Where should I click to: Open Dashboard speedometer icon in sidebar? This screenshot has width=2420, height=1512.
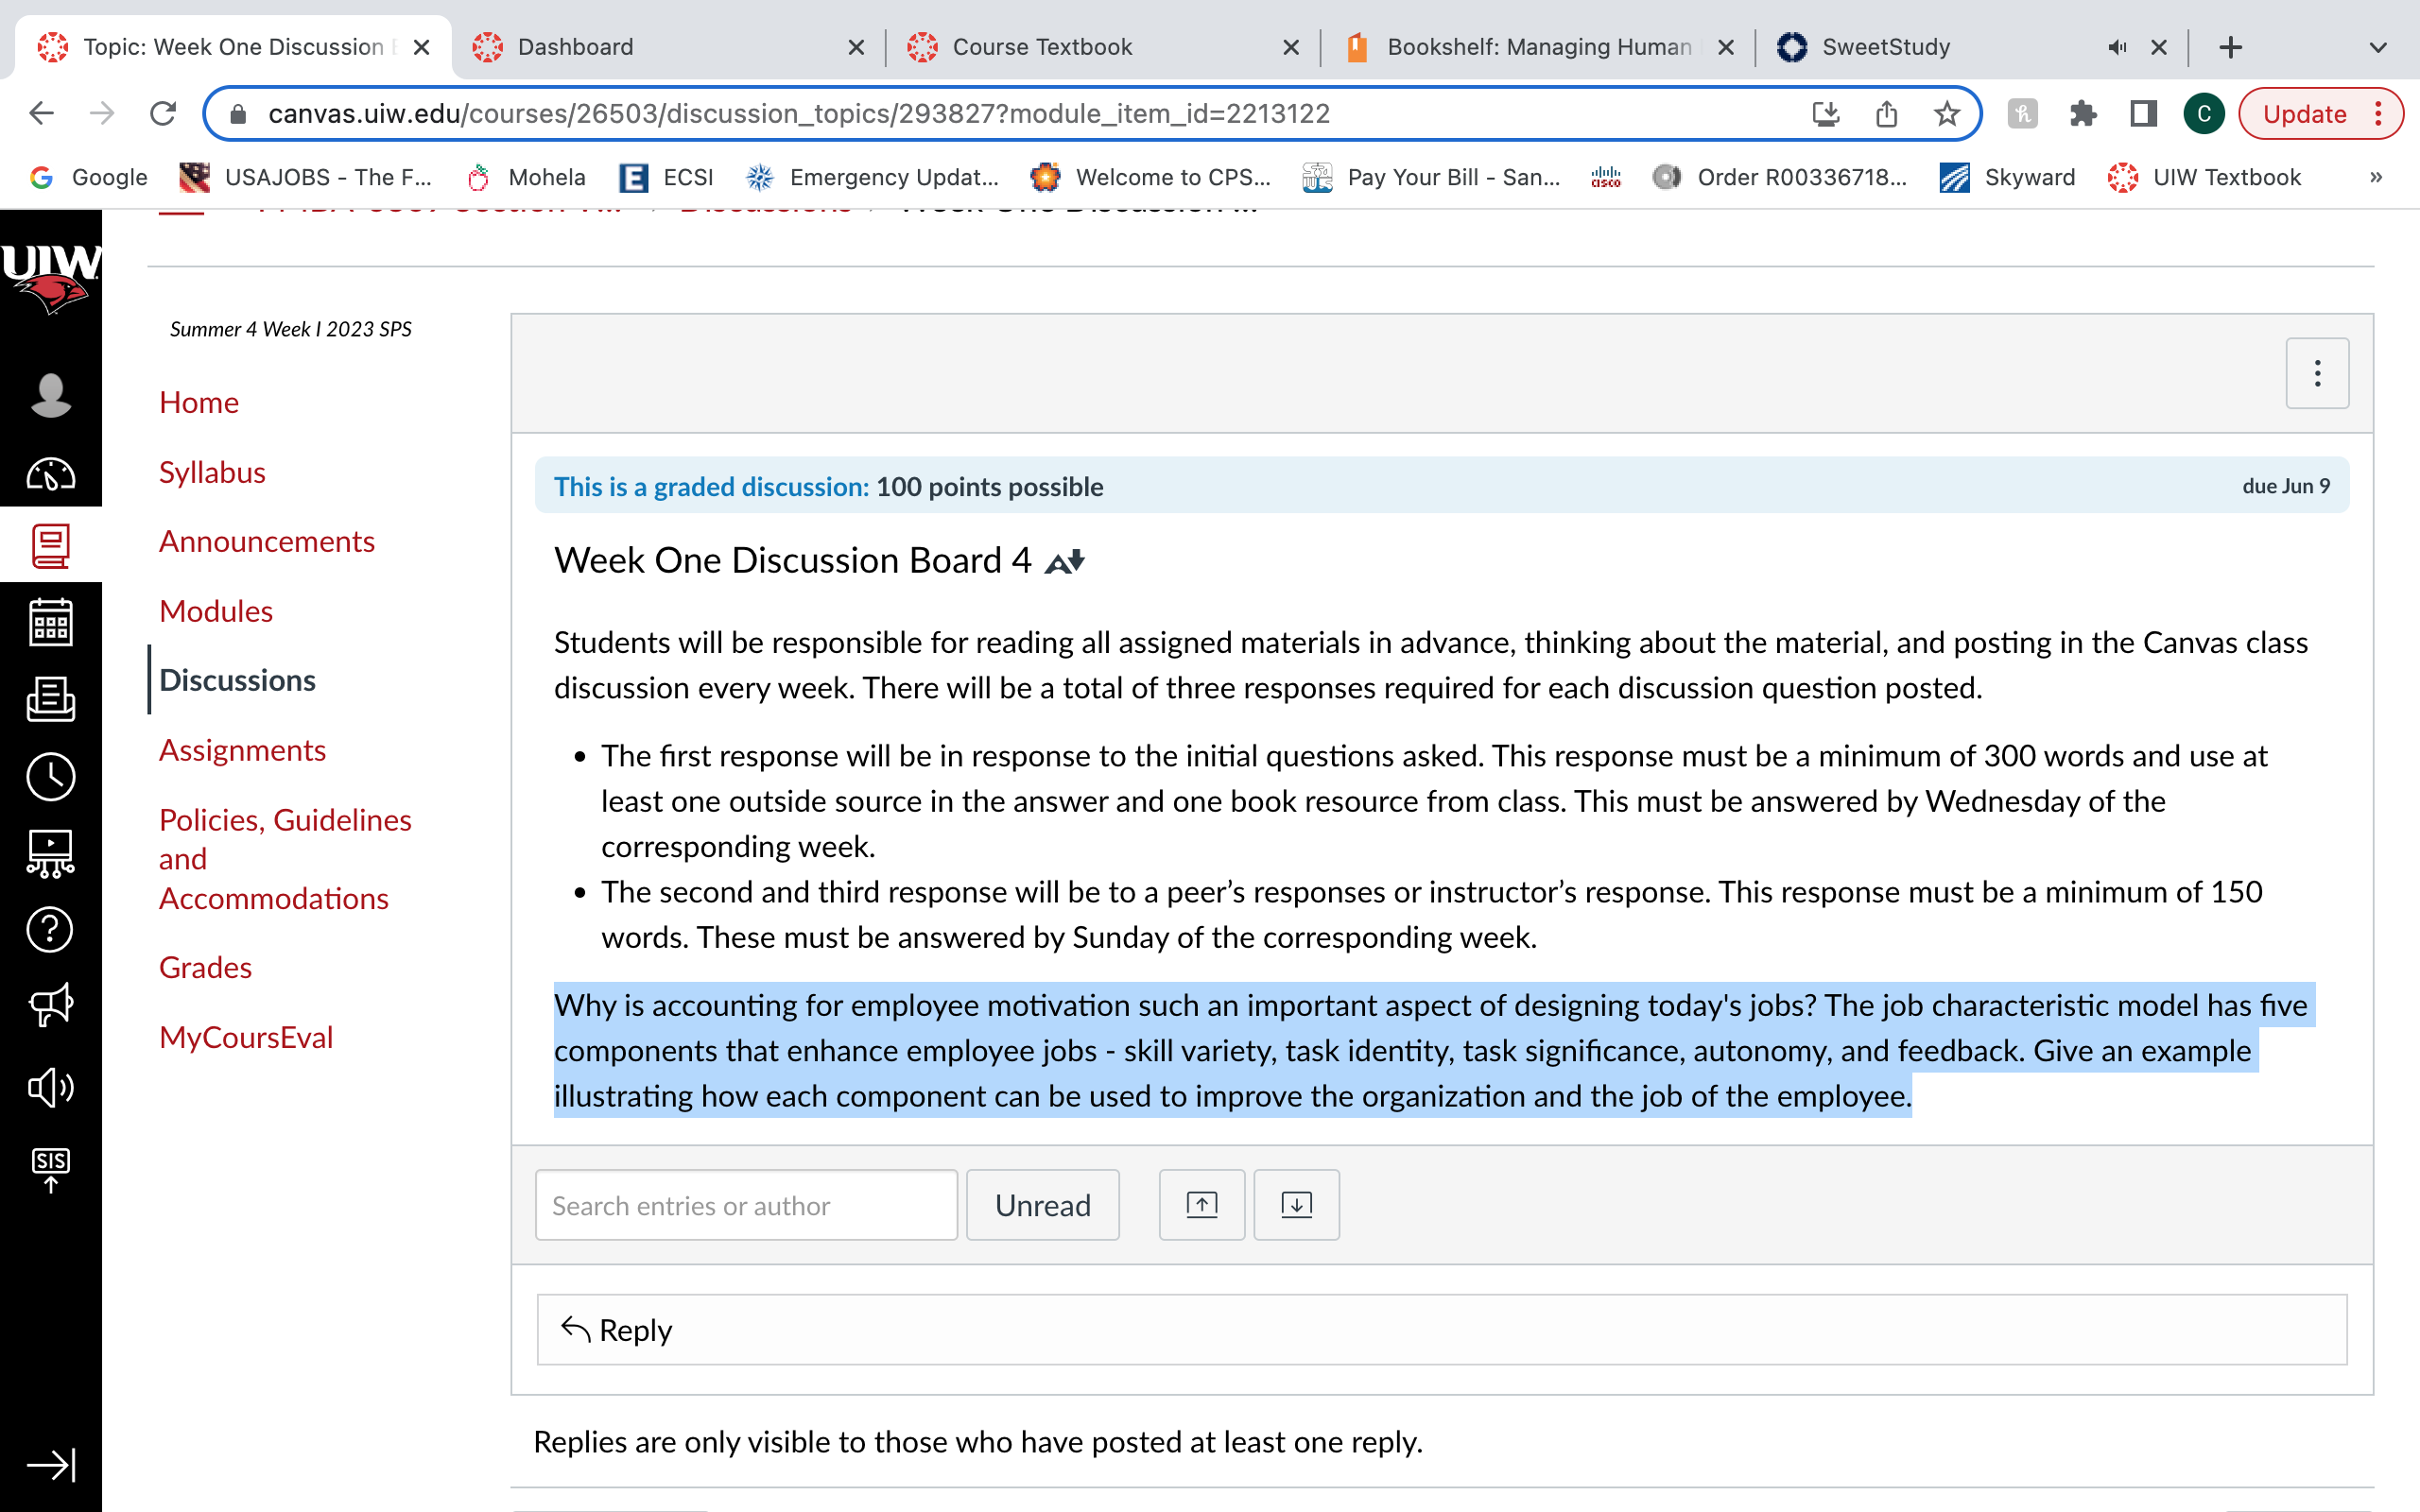50,473
